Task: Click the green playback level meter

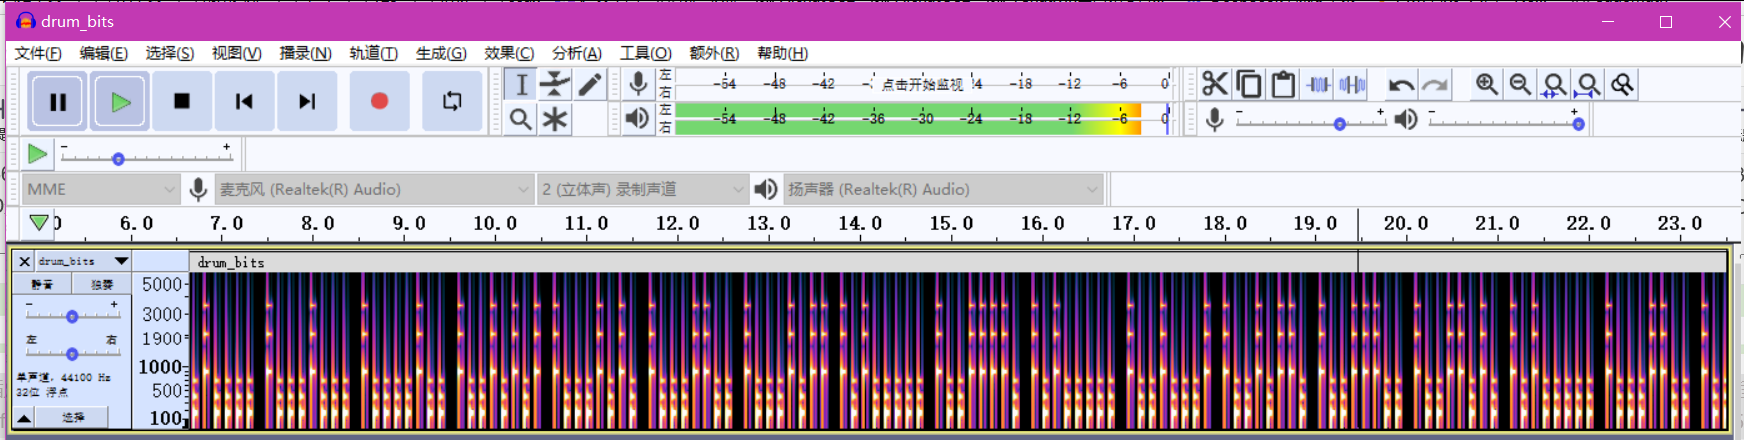Action: click(923, 119)
